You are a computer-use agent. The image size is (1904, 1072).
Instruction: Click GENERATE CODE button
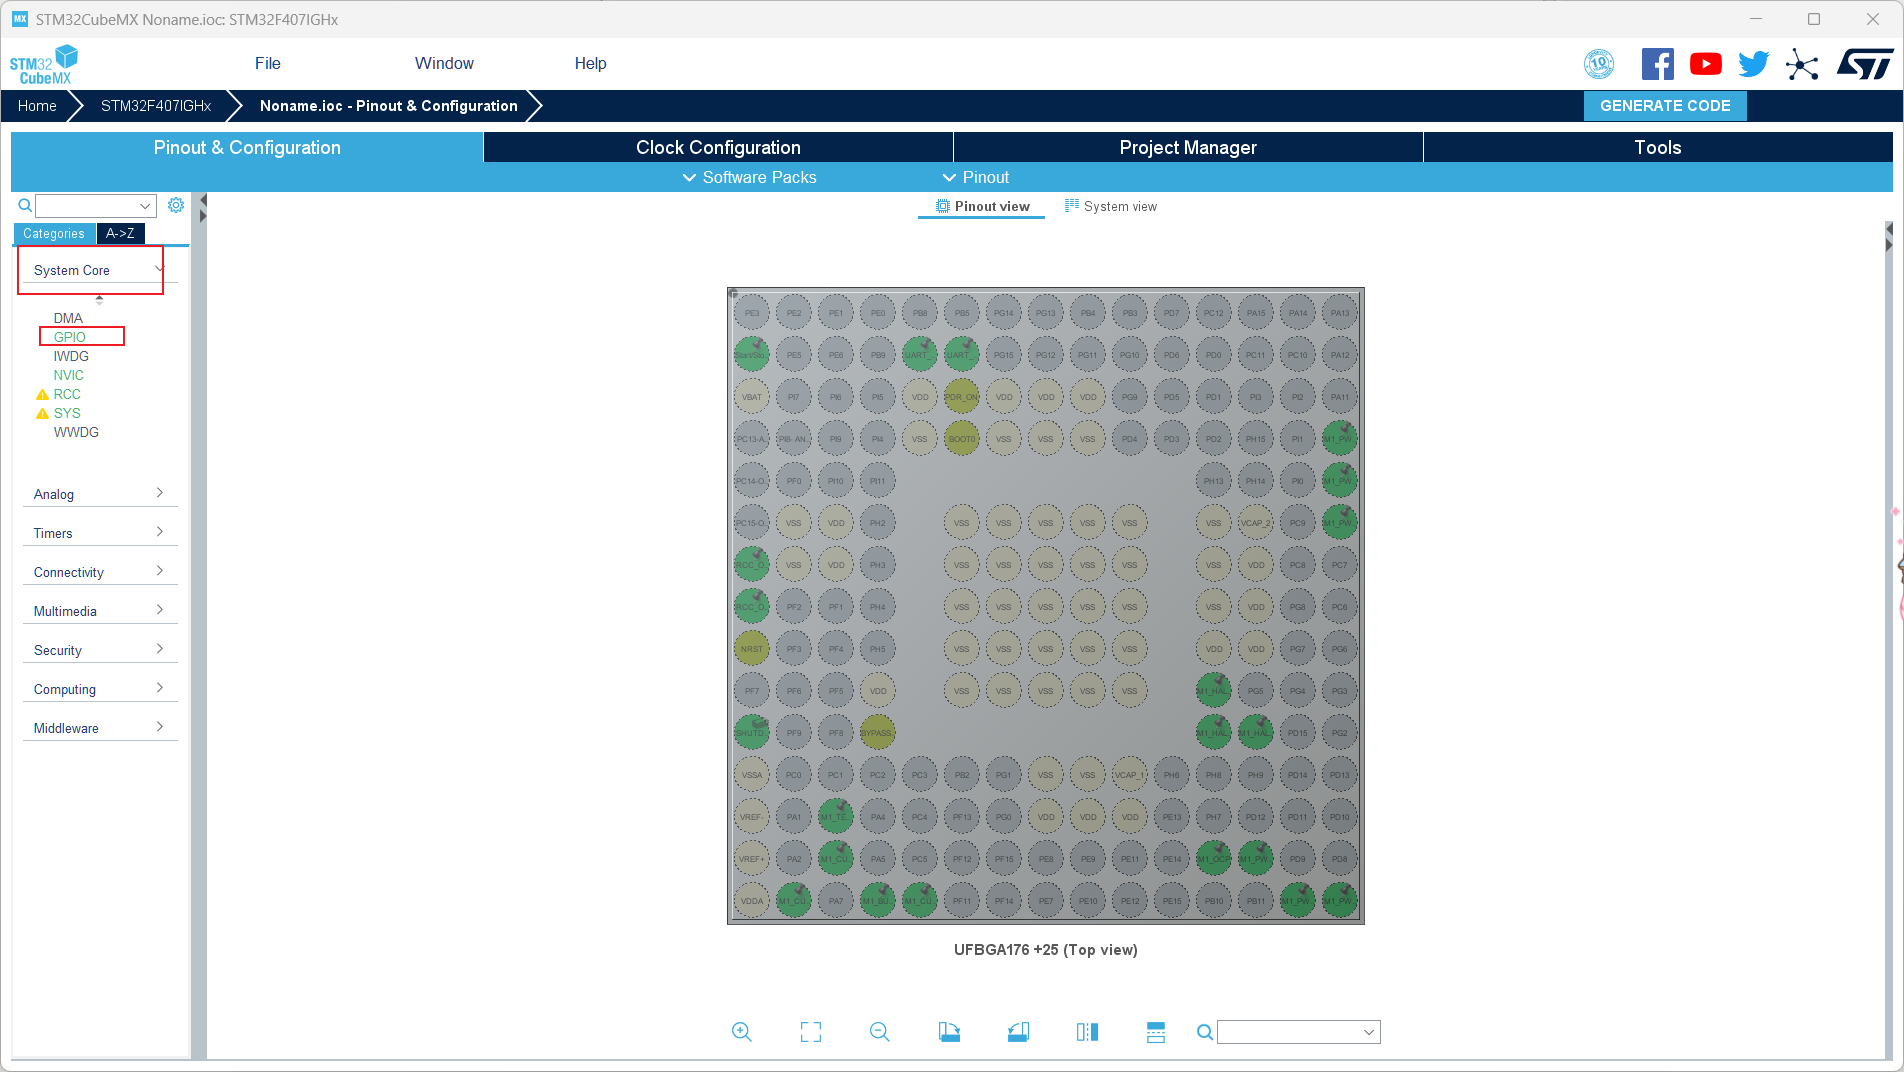pyautogui.click(x=1665, y=106)
